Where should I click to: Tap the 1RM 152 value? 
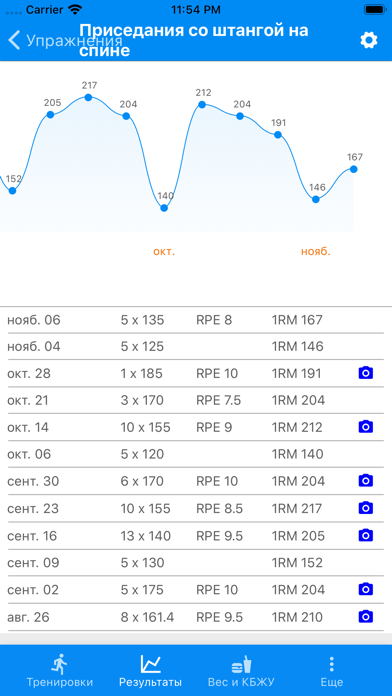pyautogui.click(x=297, y=563)
